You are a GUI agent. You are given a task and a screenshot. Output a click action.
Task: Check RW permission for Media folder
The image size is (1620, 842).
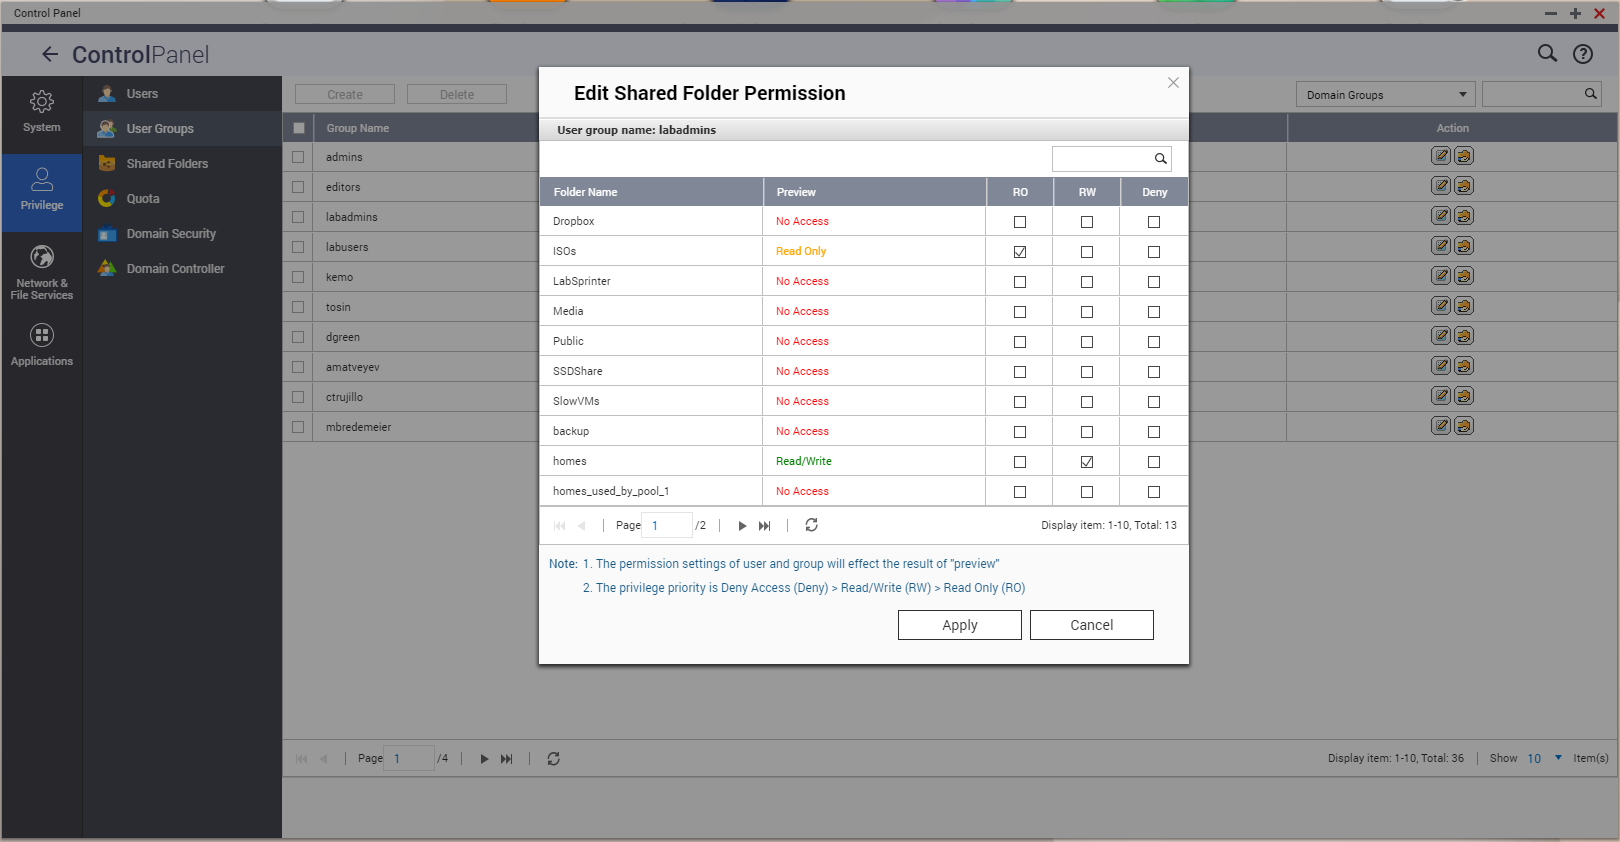(x=1087, y=312)
